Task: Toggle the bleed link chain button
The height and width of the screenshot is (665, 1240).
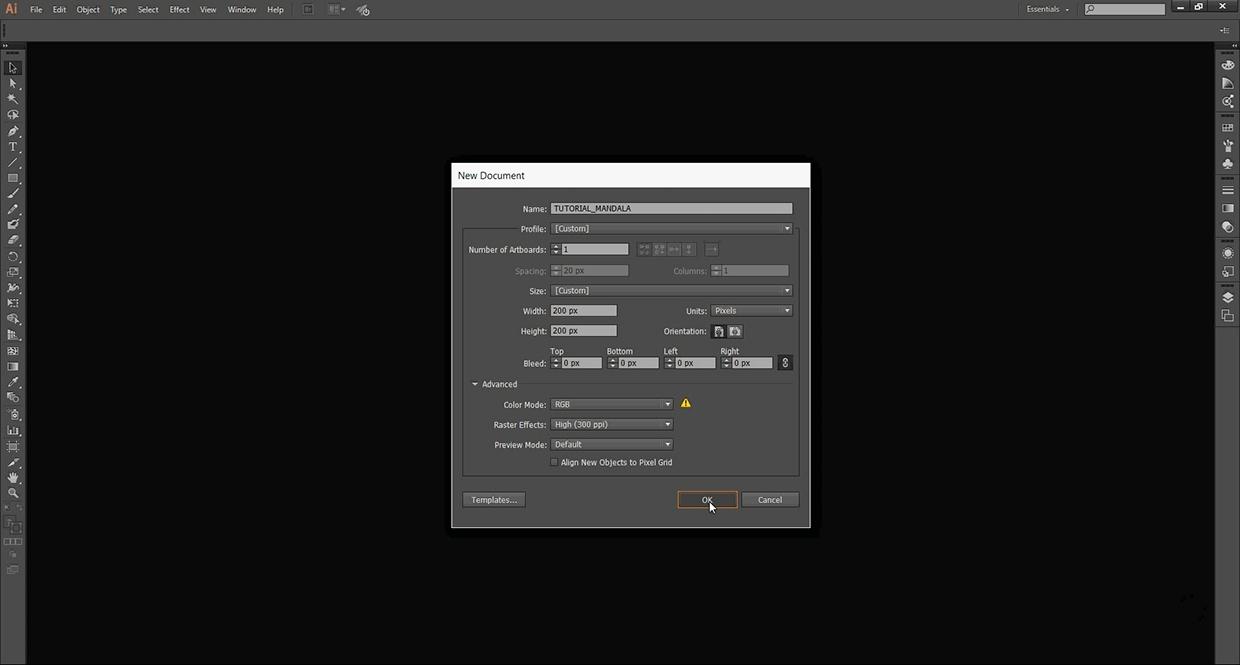Action: pos(785,363)
